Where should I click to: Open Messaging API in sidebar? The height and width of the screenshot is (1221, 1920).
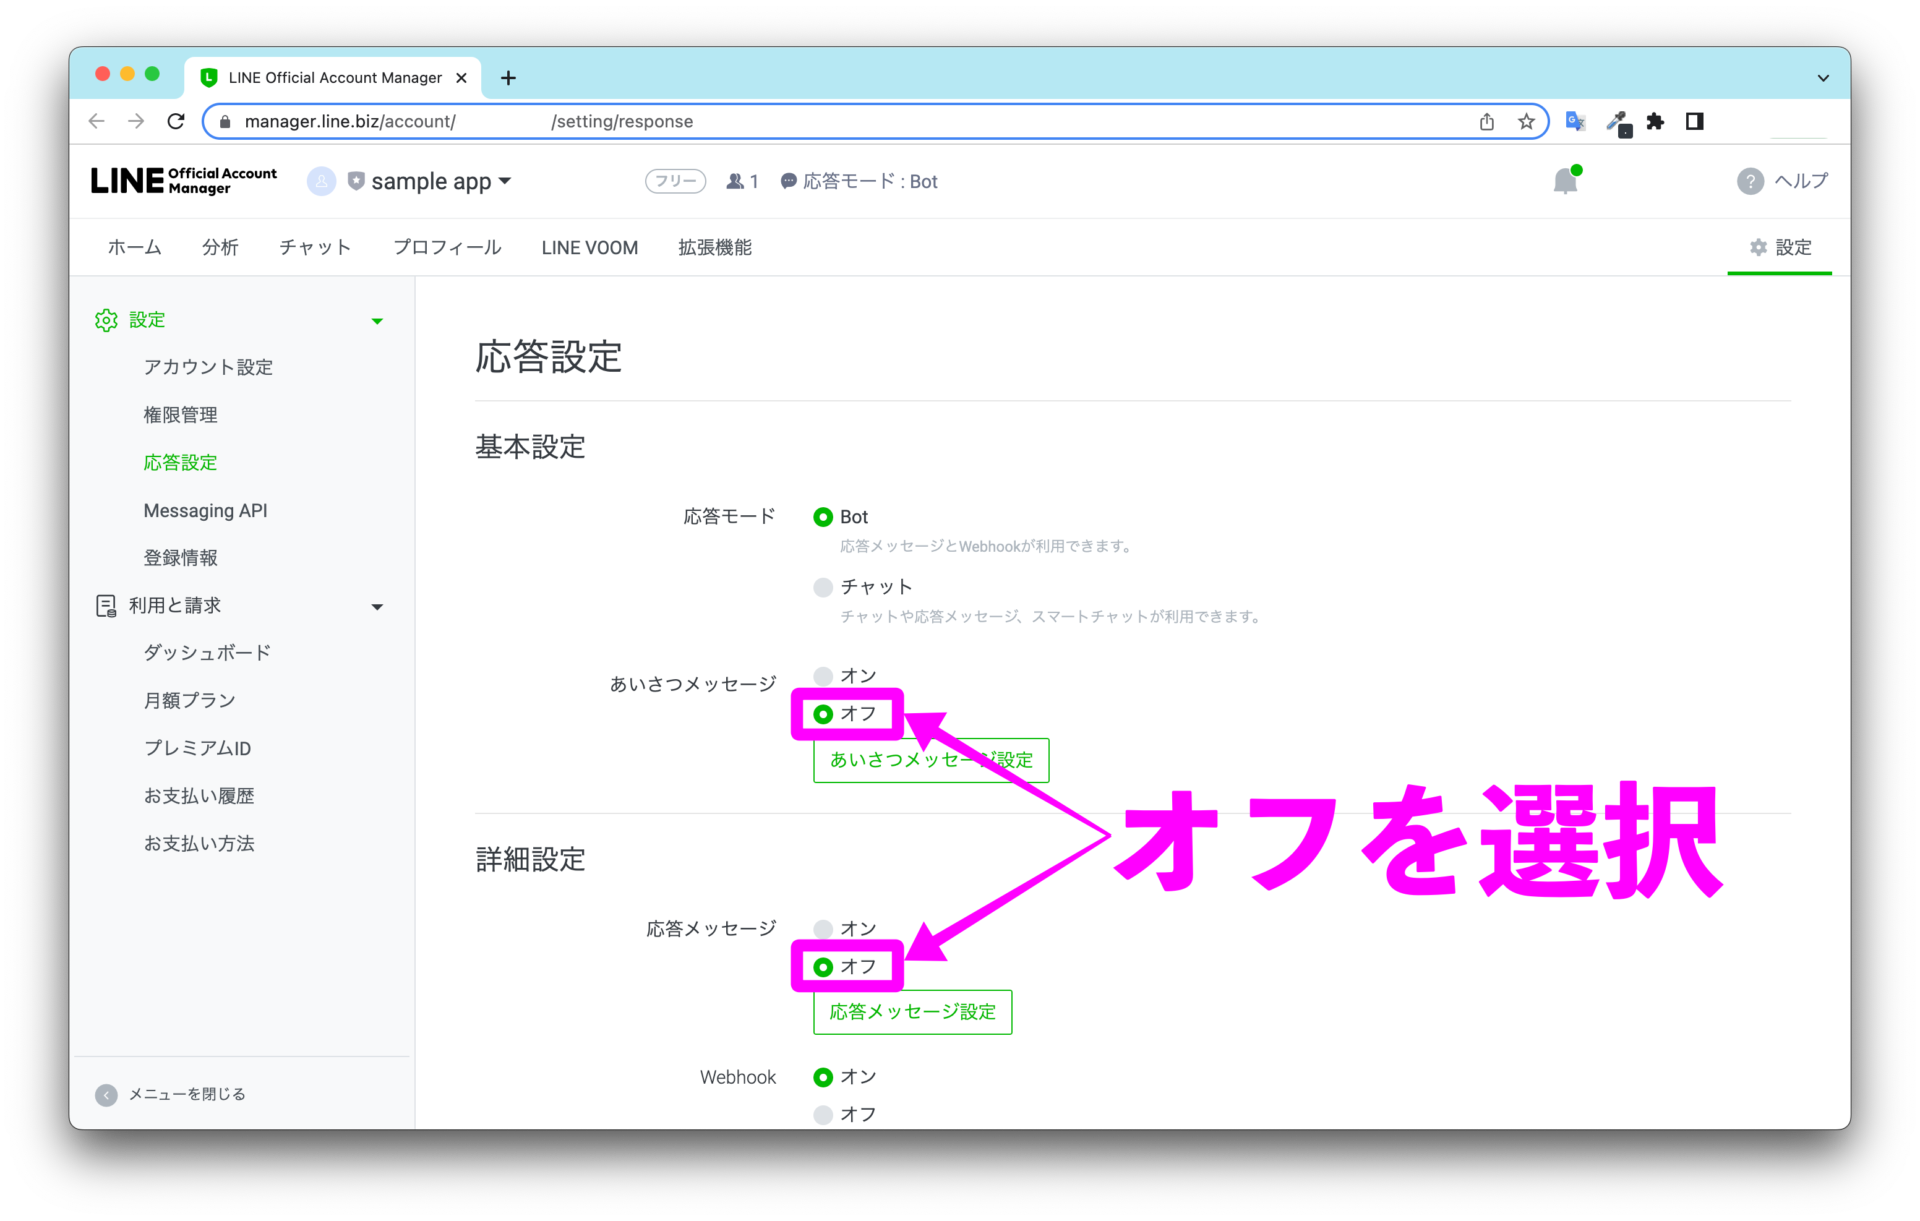coord(205,510)
